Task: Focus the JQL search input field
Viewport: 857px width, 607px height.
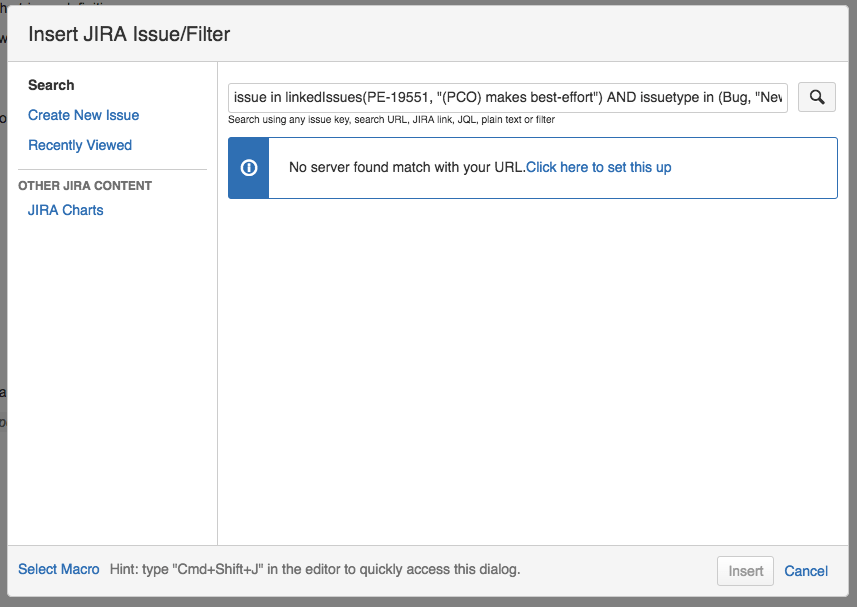Action: click(x=508, y=98)
